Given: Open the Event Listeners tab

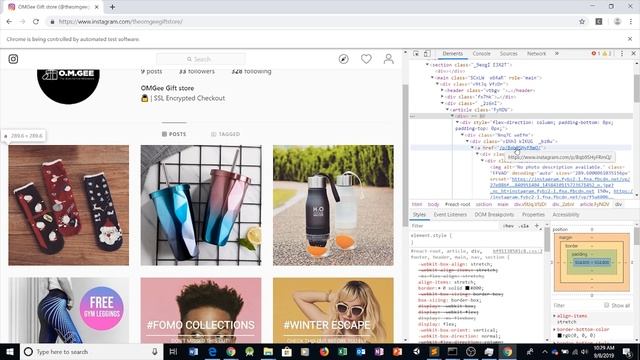Looking at the screenshot, I should [450, 215].
